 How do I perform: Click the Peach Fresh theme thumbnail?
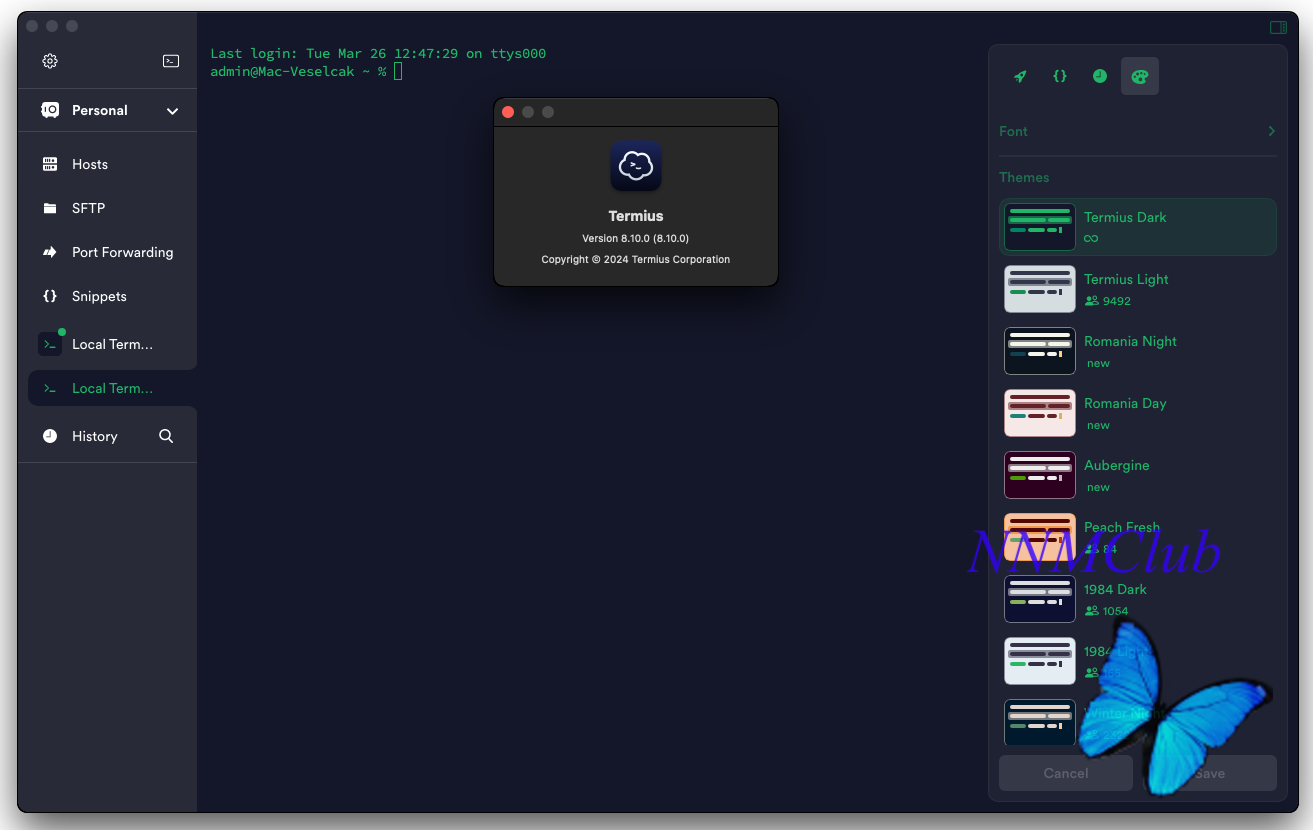pos(1040,537)
